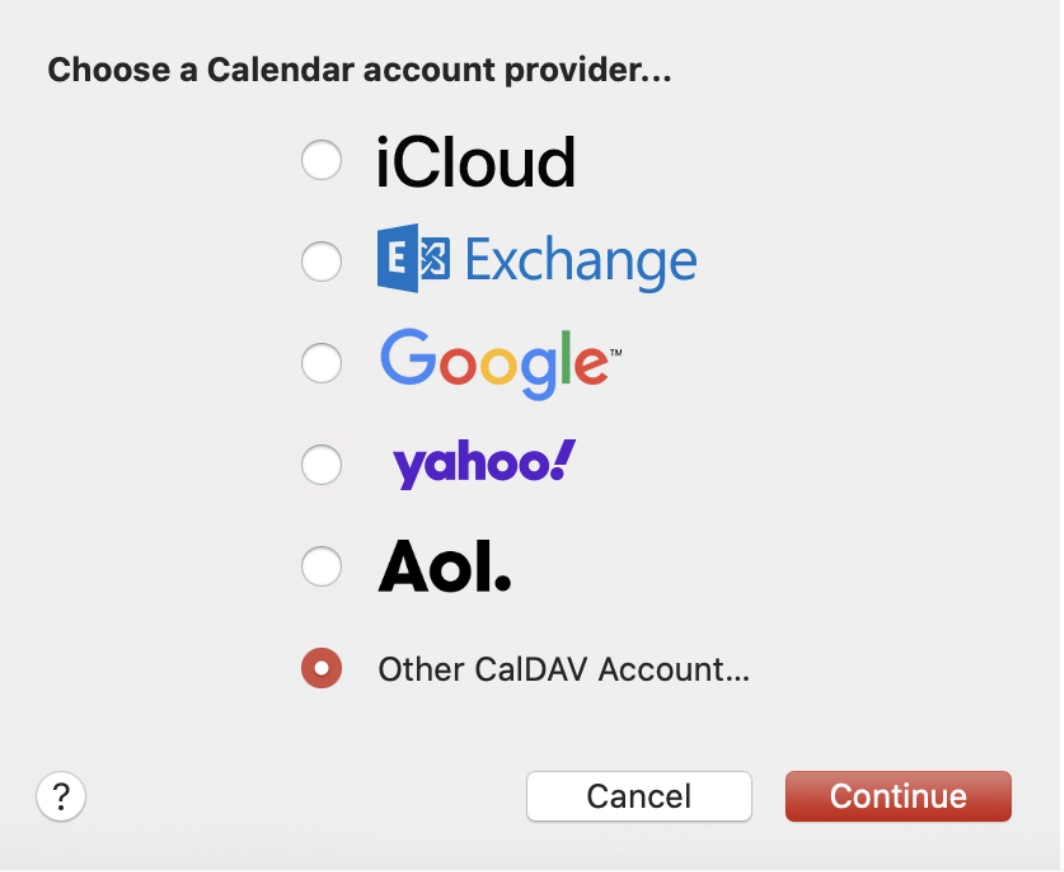The height and width of the screenshot is (872, 1064).
Task: Click the filled red radio indicator
Action: 321,668
